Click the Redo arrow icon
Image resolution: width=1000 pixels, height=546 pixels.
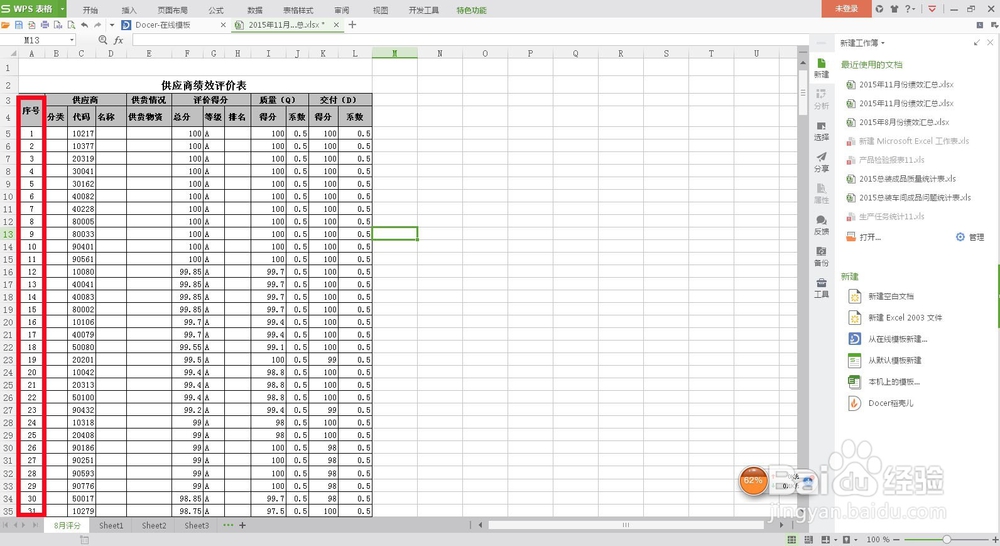(98, 25)
